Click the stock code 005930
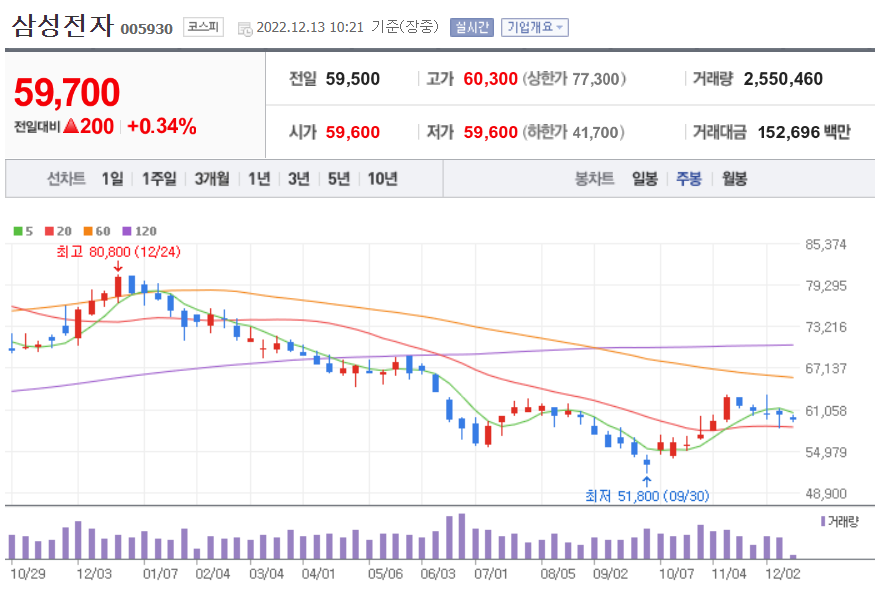Image resolution: width=880 pixels, height=589 pixels. click(146, 29)
